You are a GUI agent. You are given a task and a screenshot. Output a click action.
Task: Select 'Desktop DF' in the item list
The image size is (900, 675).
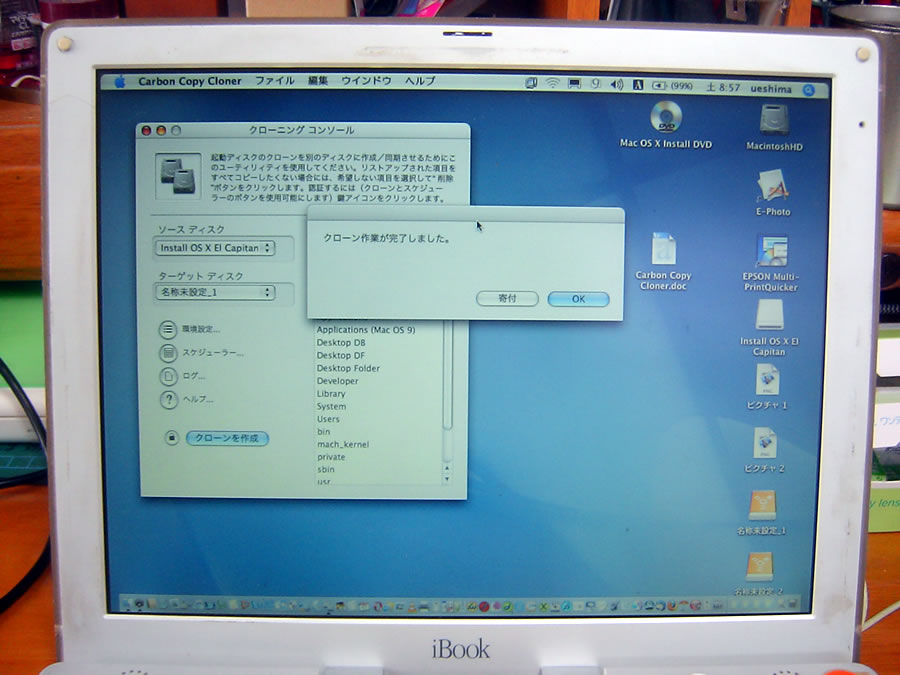340,355
